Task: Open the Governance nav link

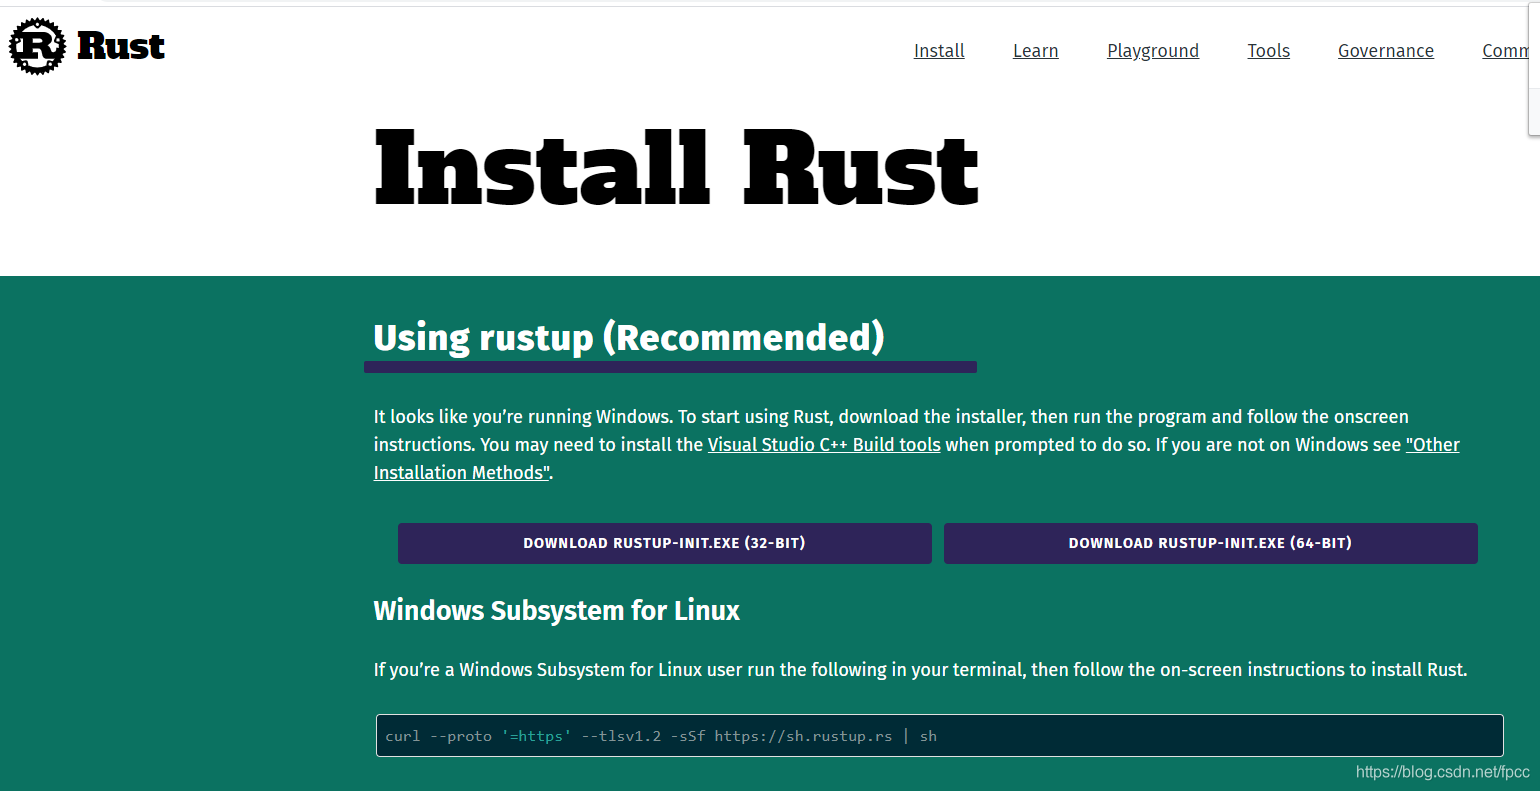Action: pyautogui.click(x=1385, y=51)
